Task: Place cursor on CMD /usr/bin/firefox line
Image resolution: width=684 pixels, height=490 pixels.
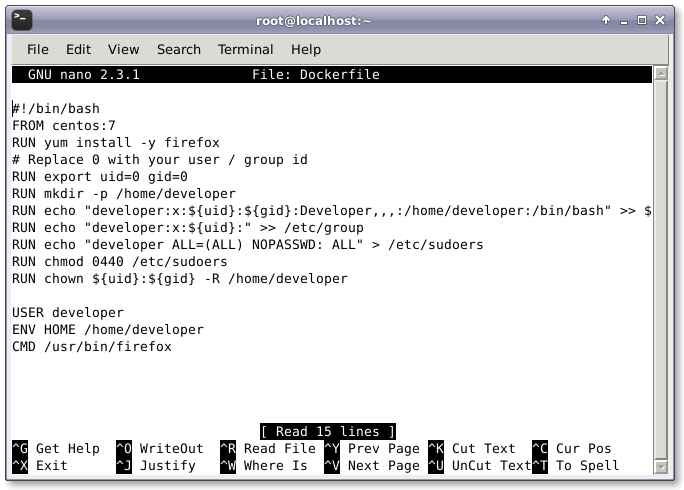Action: pos(92,346)
